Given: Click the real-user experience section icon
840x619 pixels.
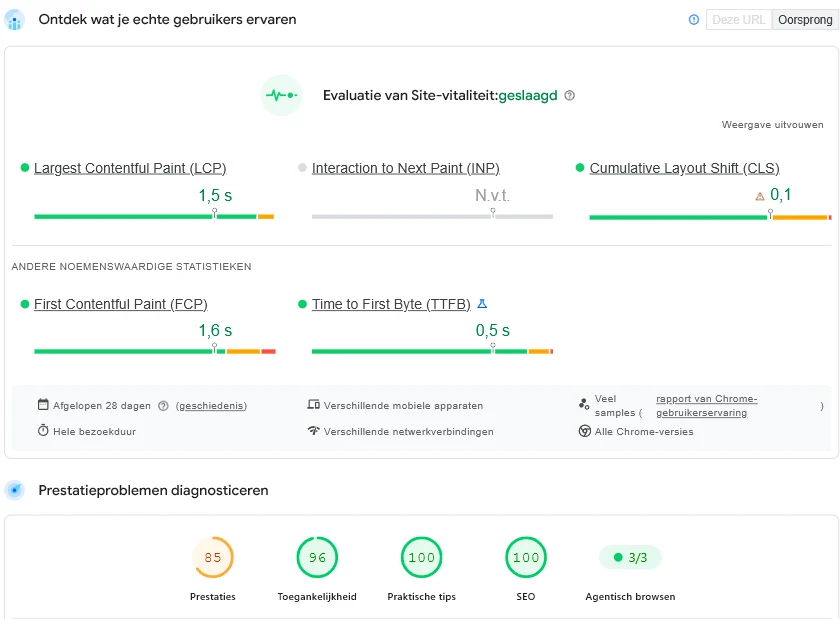Looking at the screenshot, I should [14, 20].
